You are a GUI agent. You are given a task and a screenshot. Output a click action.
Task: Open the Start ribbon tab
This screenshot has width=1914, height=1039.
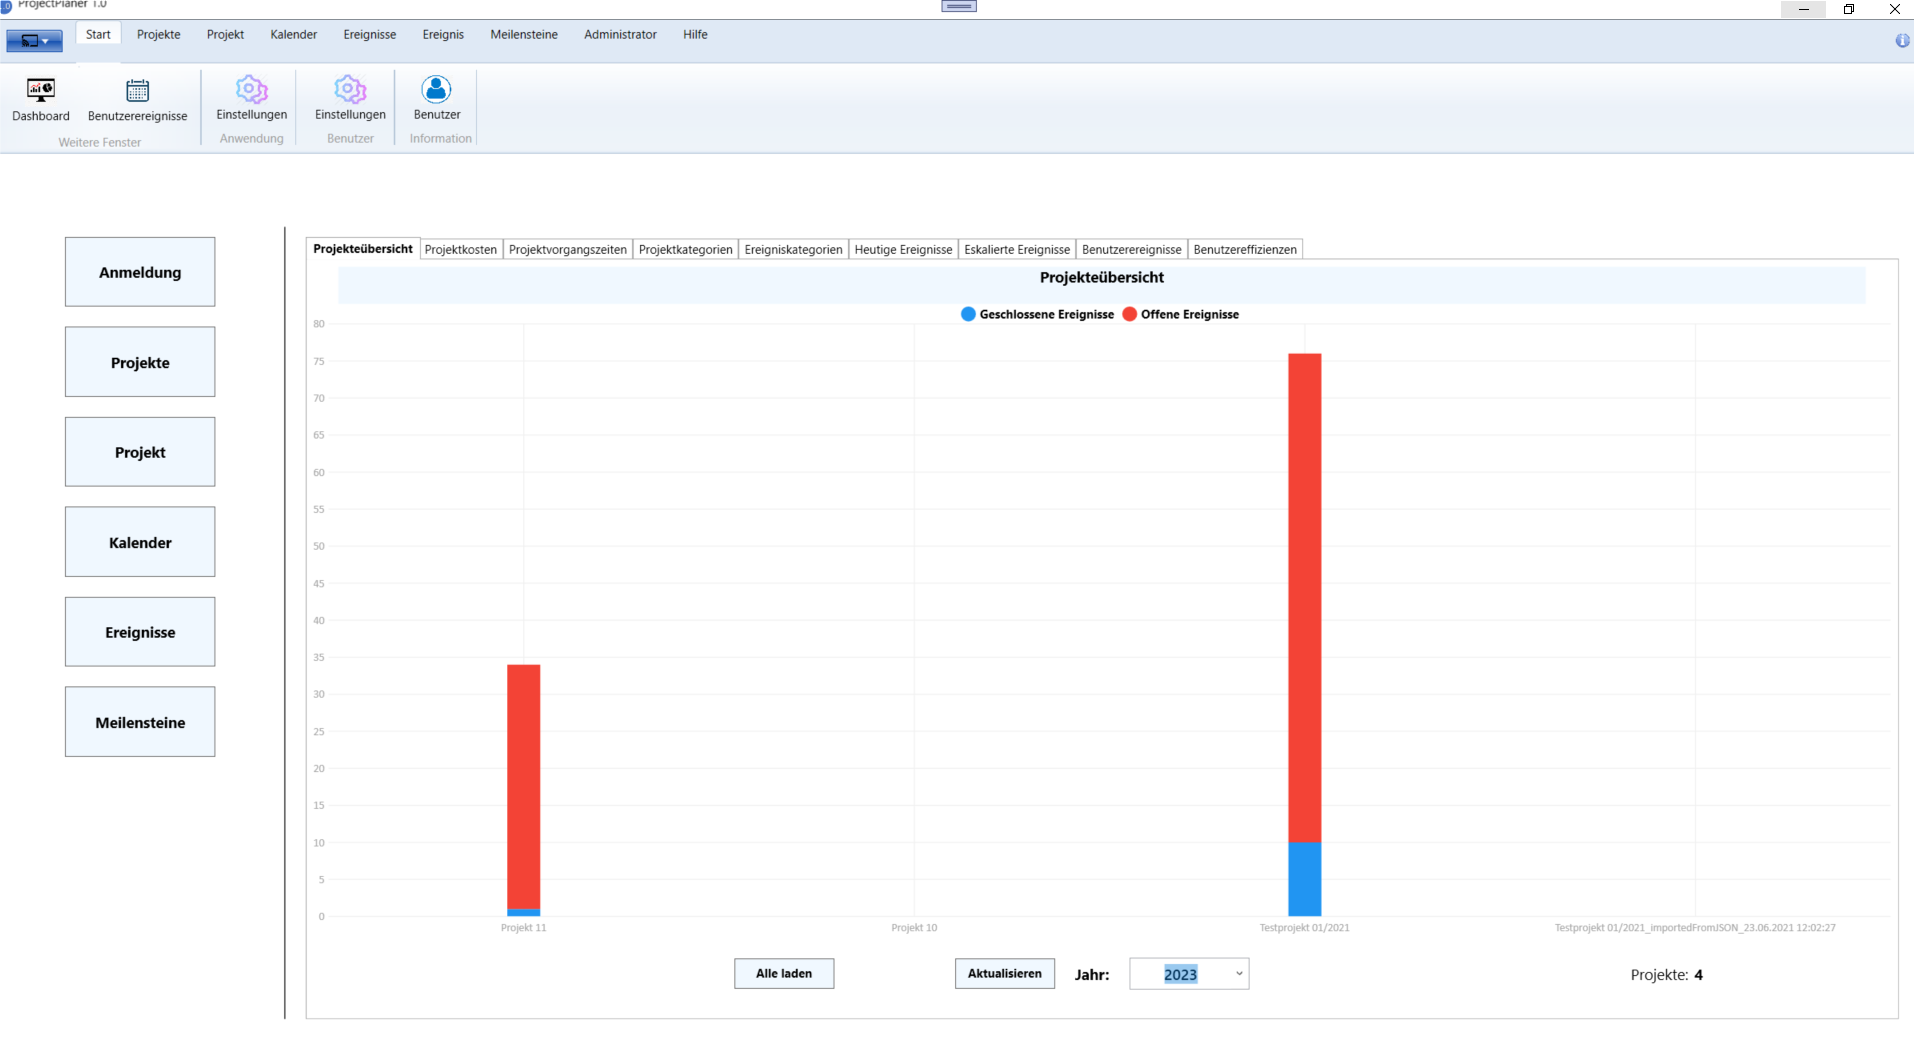[x=98, y=34]
